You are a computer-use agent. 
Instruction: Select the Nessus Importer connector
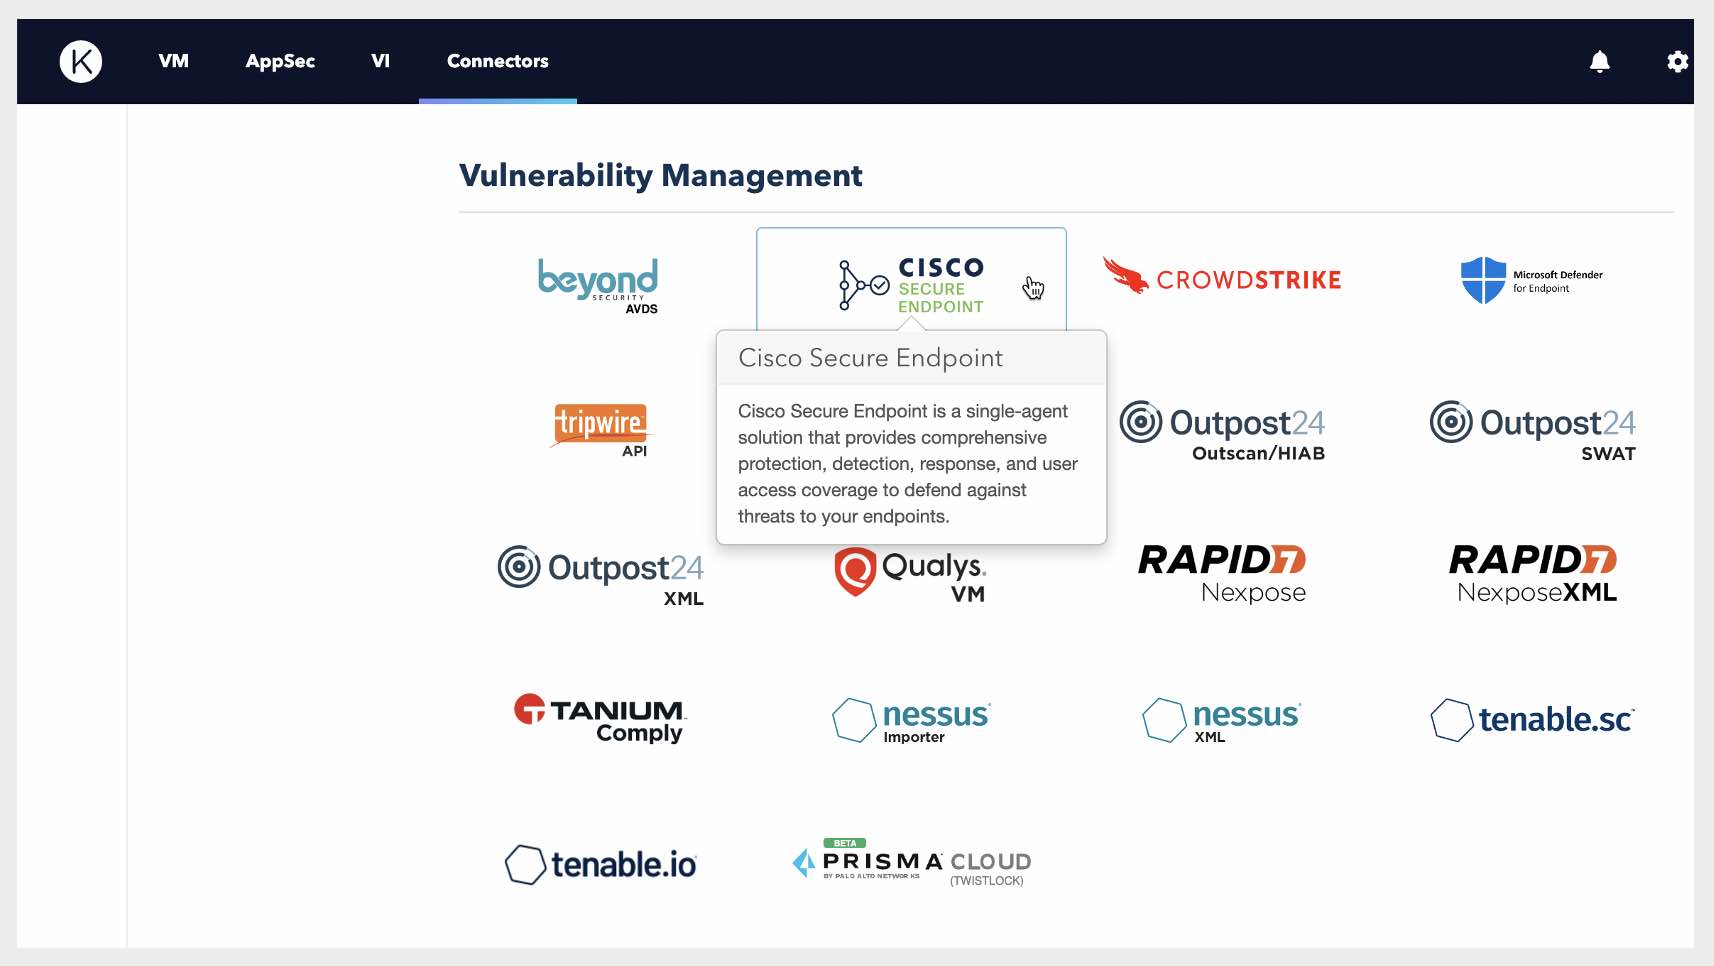[910, 720]
